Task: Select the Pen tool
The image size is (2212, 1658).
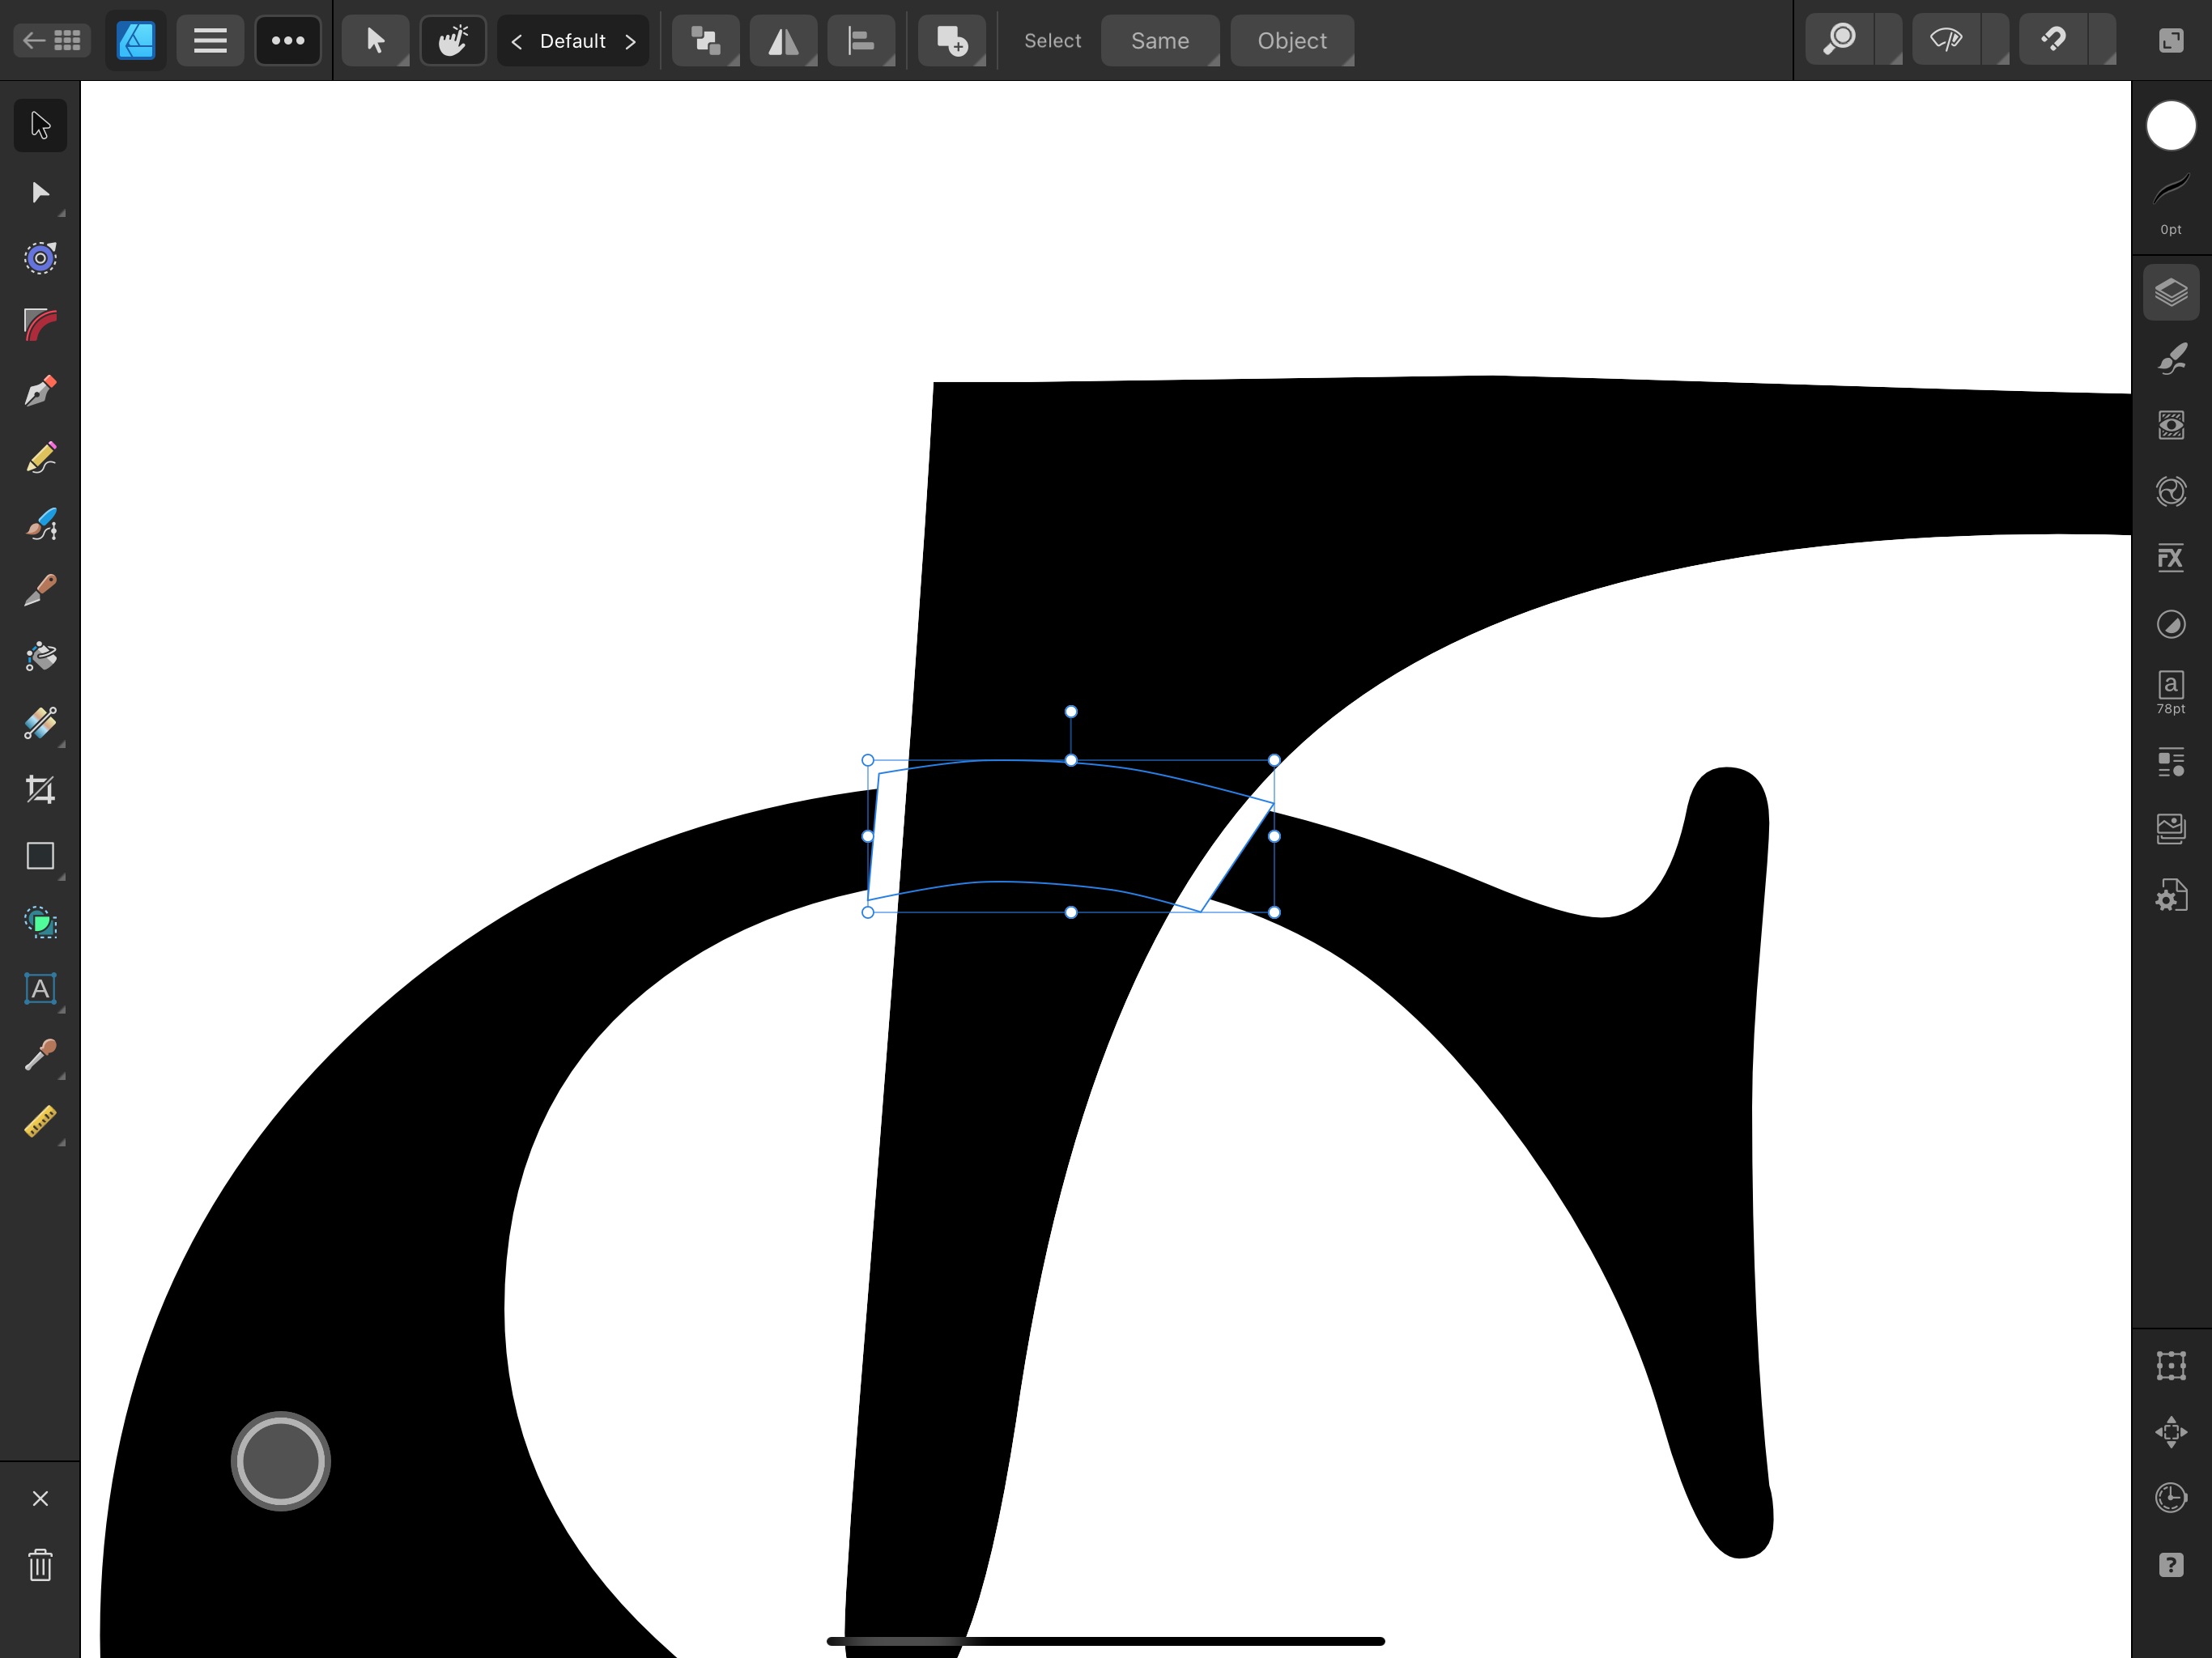Action: (x=40, y=391)
